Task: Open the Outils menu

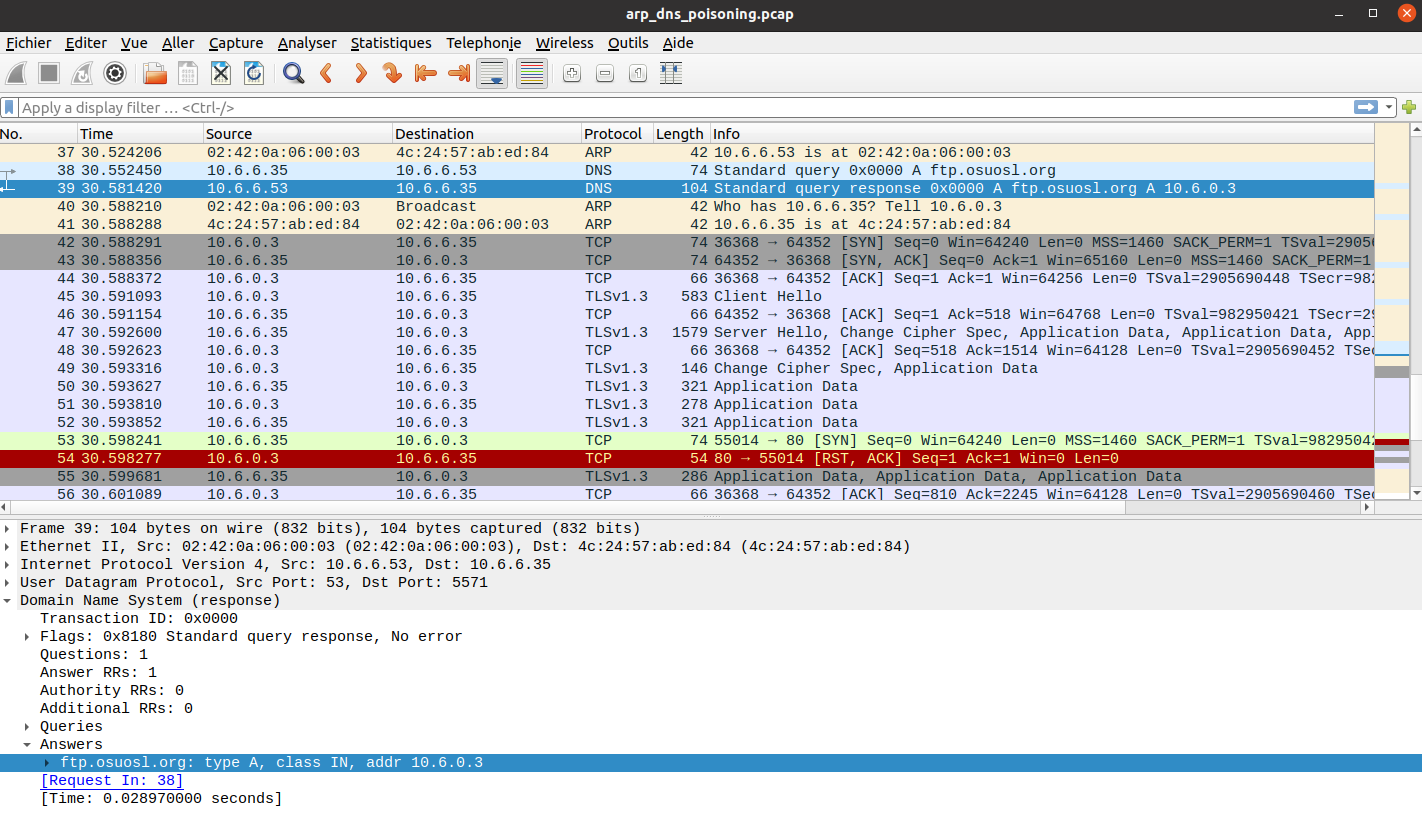Action: [628, 43]
